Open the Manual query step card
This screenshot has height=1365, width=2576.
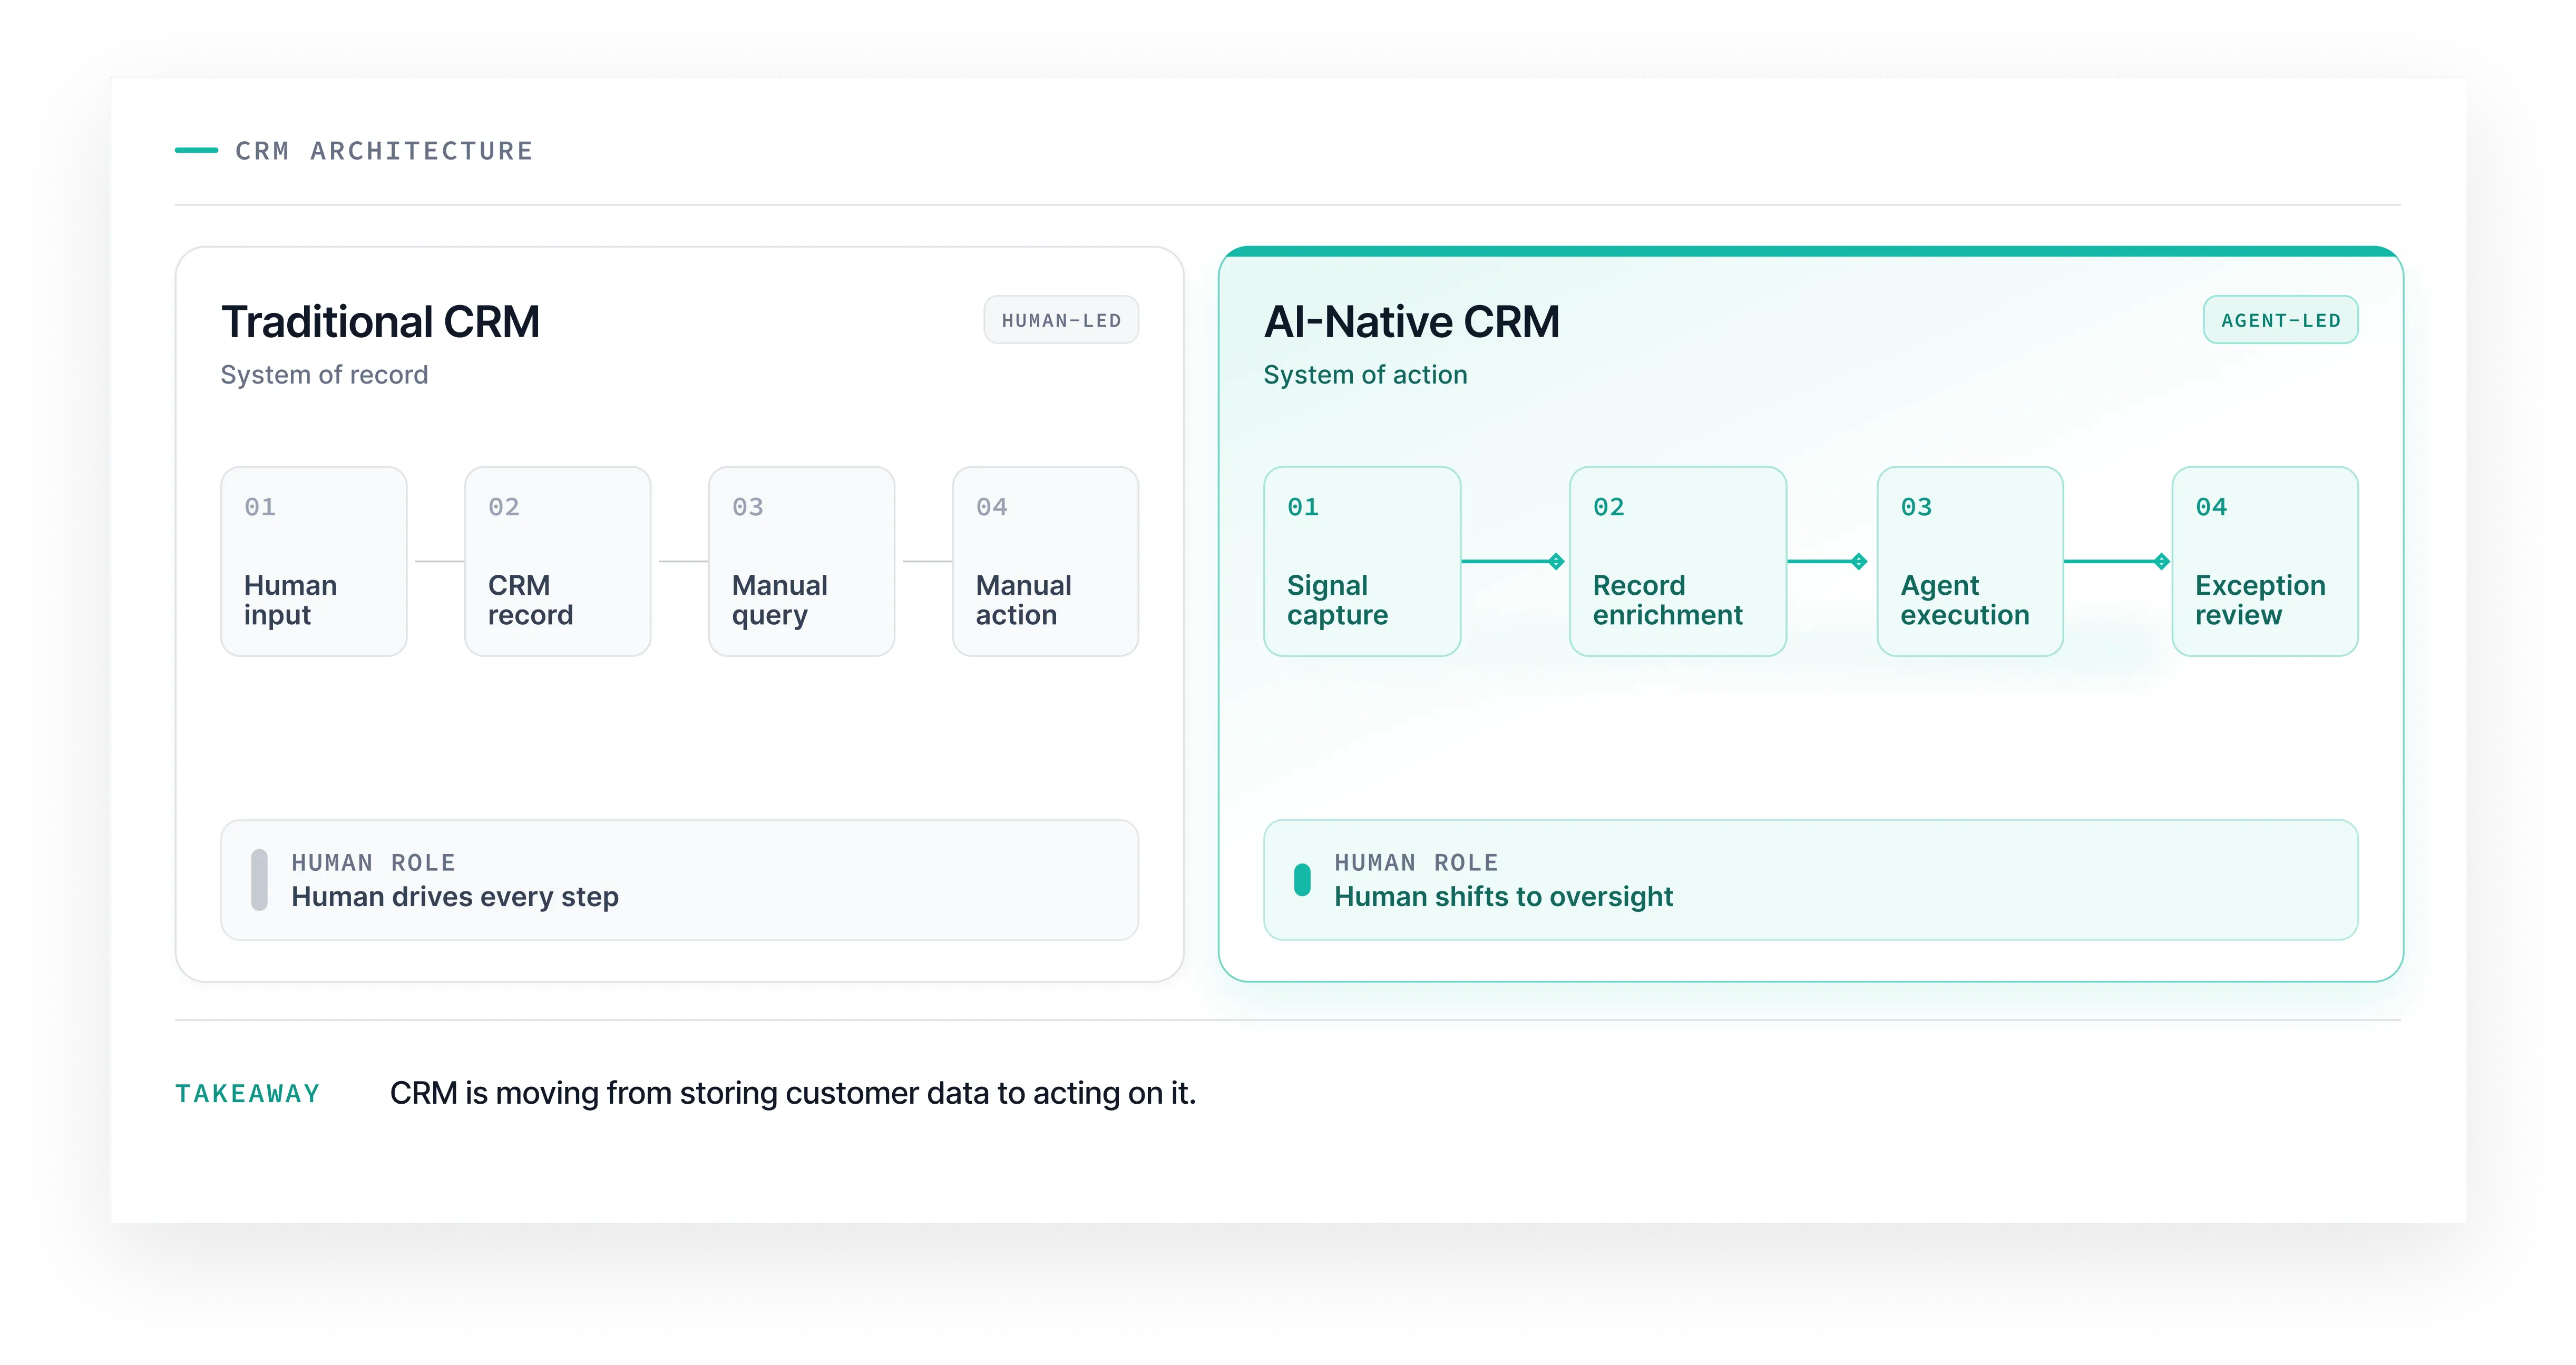(x=802, y=561)
